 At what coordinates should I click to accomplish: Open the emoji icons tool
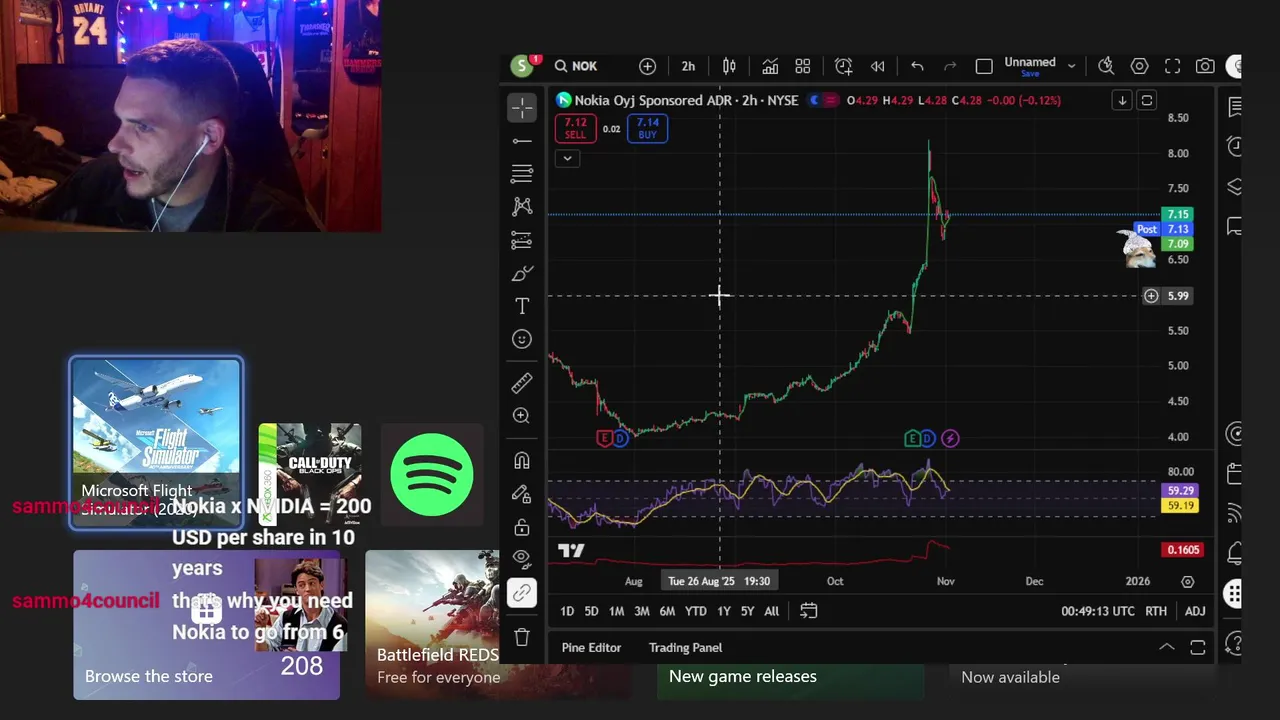(x=522, y=339)
